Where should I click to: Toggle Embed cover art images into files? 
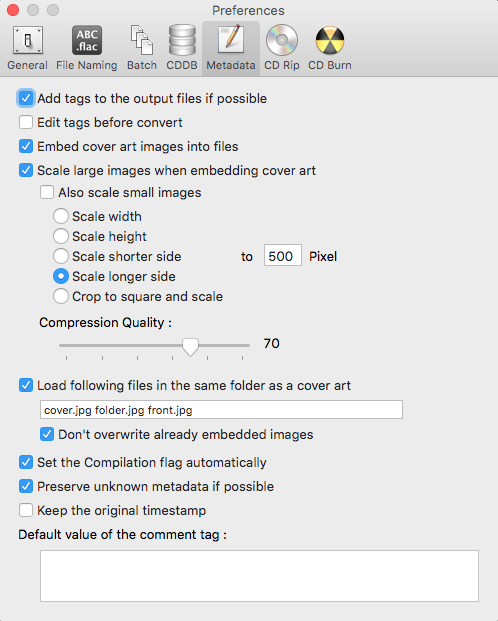[26, 147]
